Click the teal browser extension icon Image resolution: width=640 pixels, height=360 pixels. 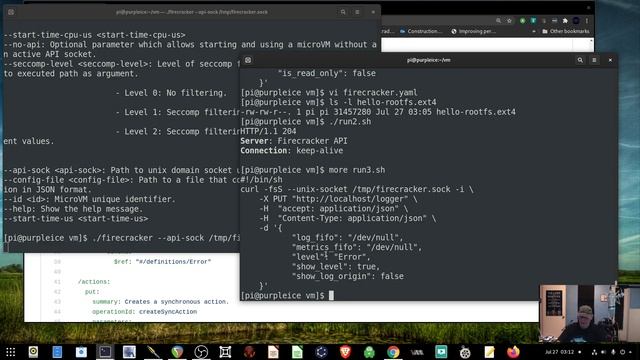(x=533, y=20)
